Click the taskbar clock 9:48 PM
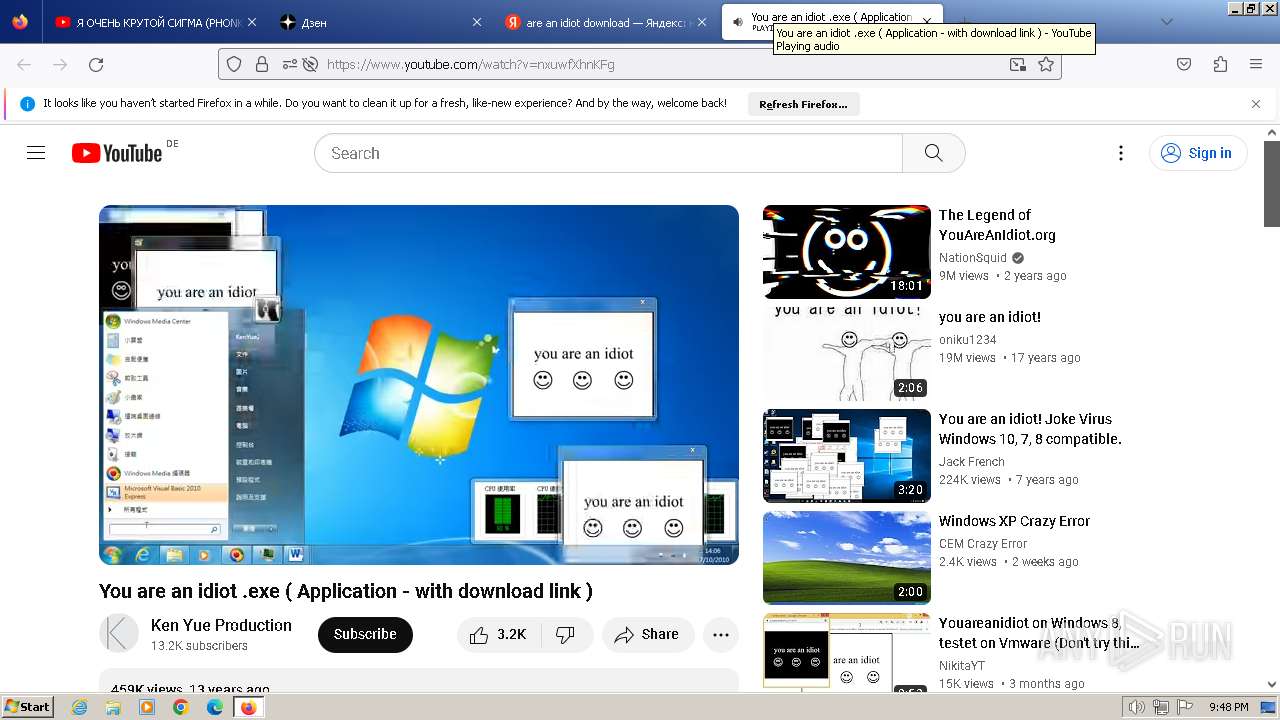Image resolution: width=1280 pixels, height=720 pixels. click(x=1228, y=707)
